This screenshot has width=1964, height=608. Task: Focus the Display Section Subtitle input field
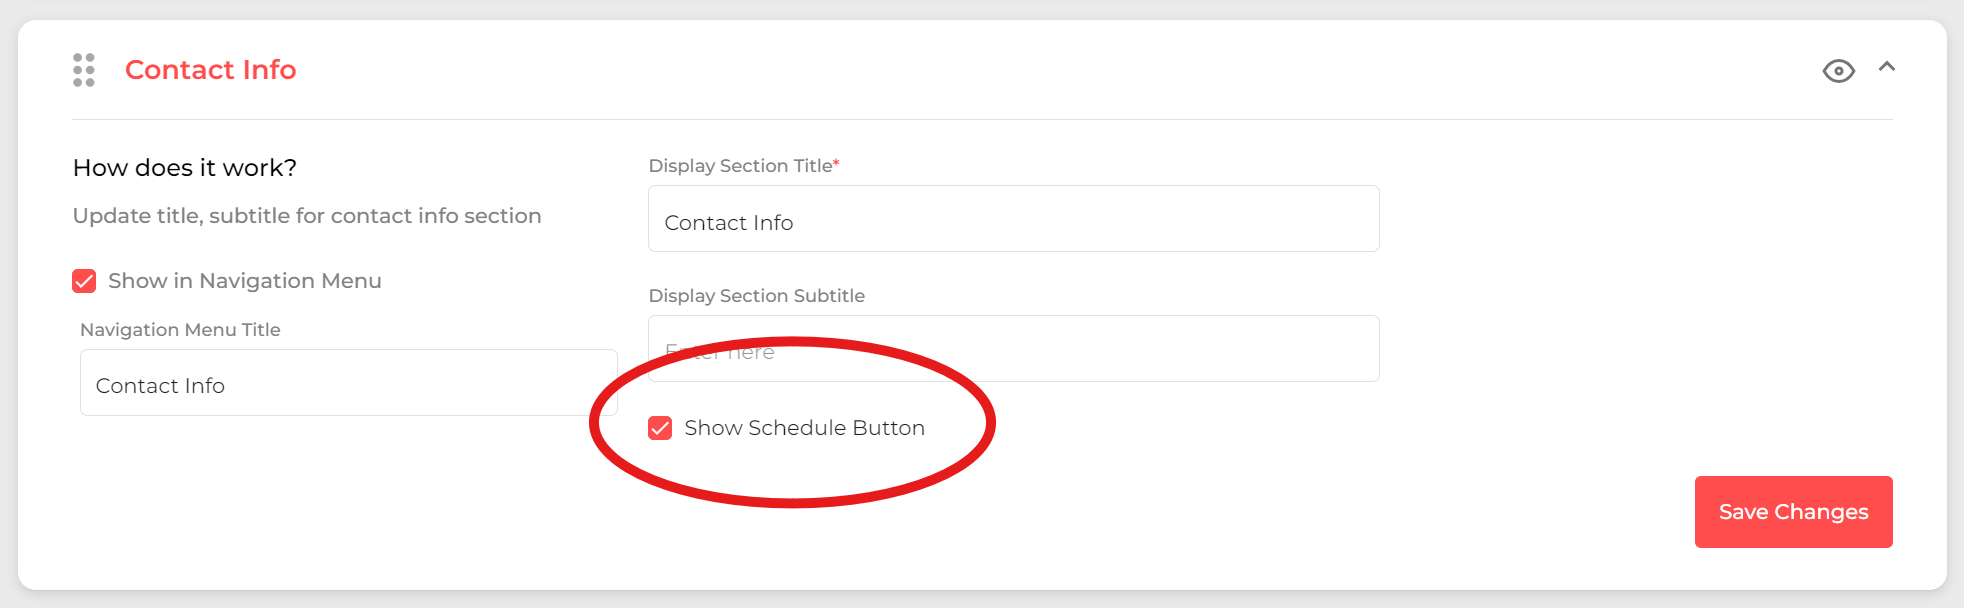[x=1013, y=349]
